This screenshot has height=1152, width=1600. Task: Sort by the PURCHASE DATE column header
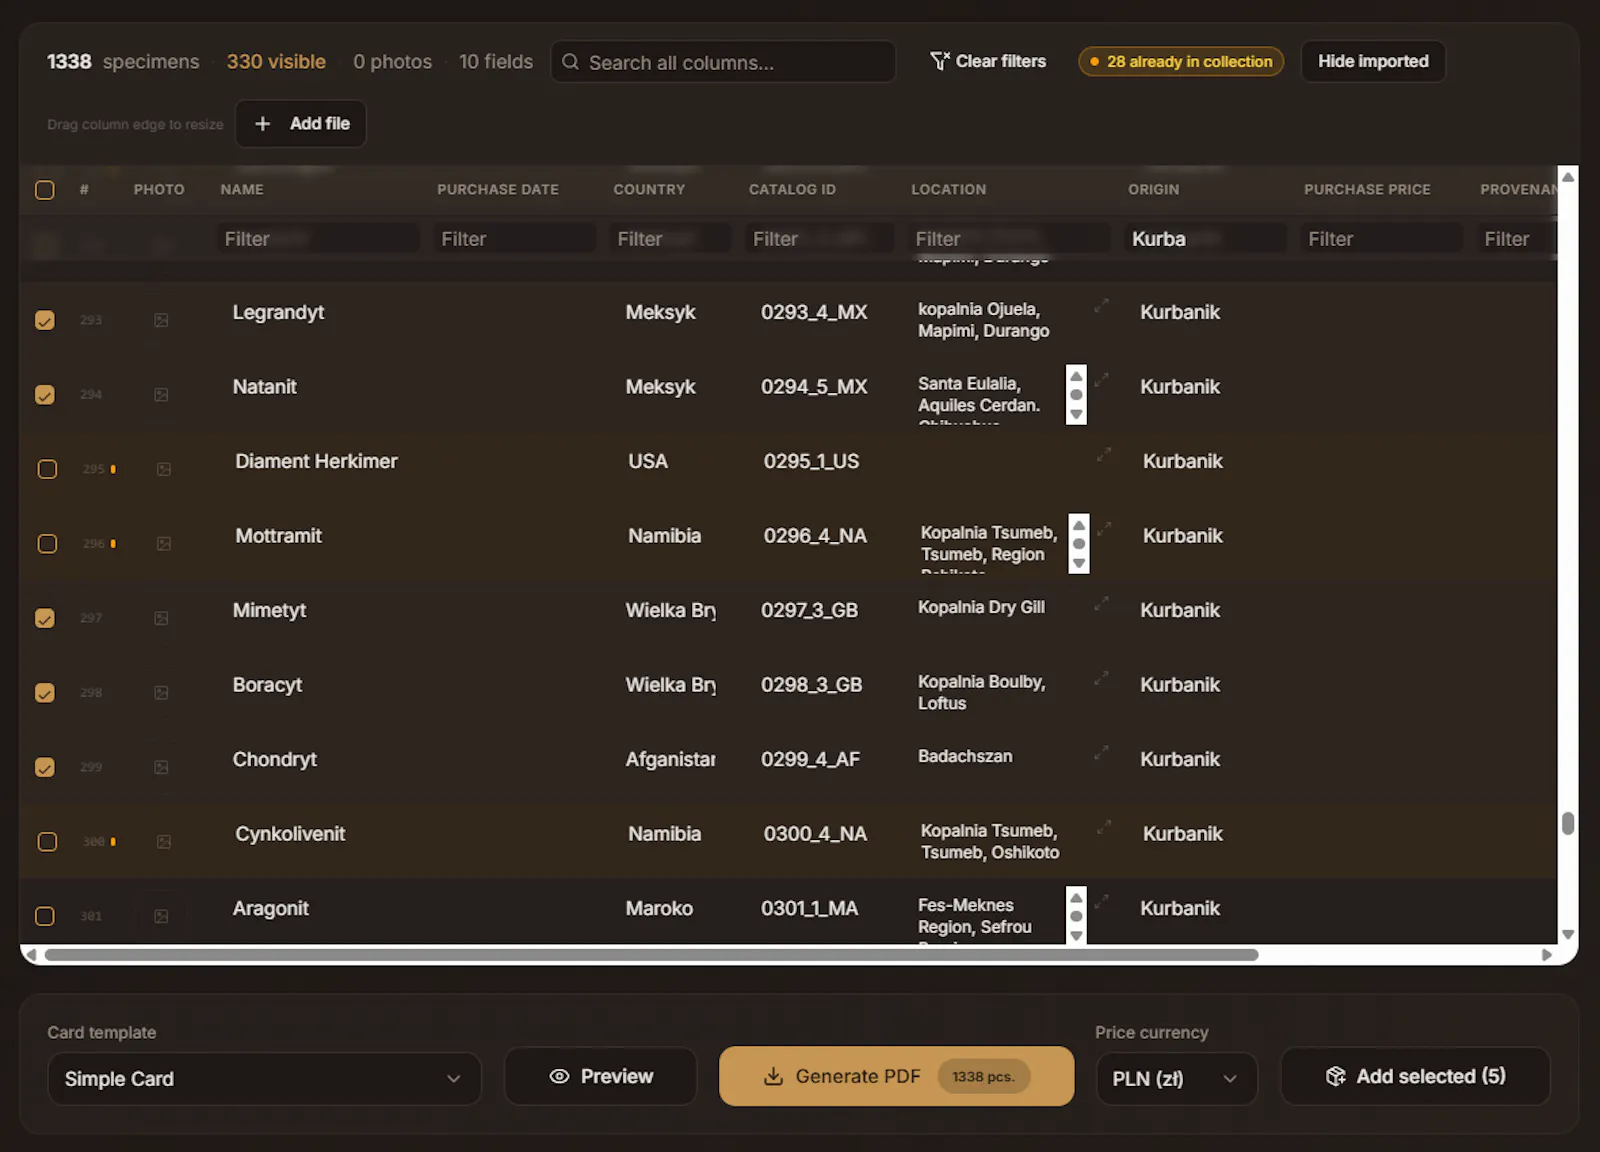click(498, 189)
